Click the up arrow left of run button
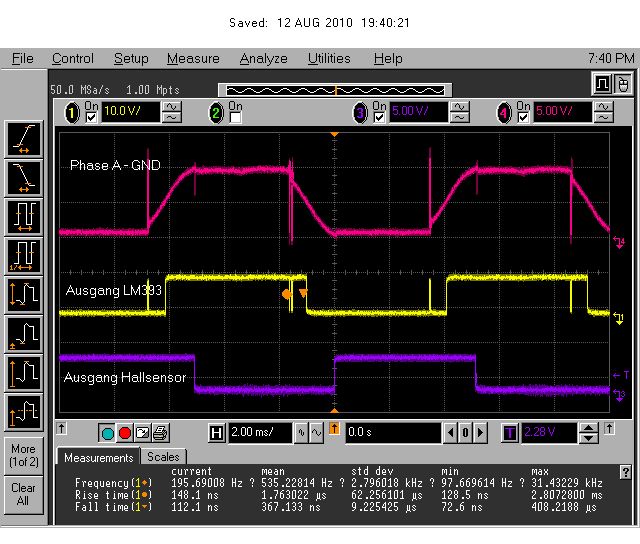 point(62,429)
